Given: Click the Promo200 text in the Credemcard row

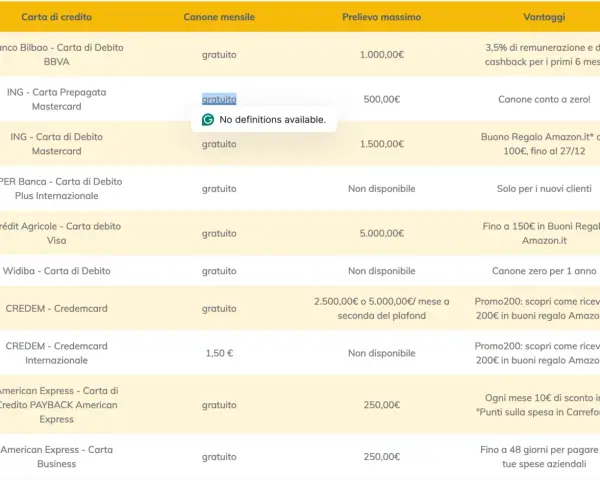Looking at the screenshot, I should [537, 309].
